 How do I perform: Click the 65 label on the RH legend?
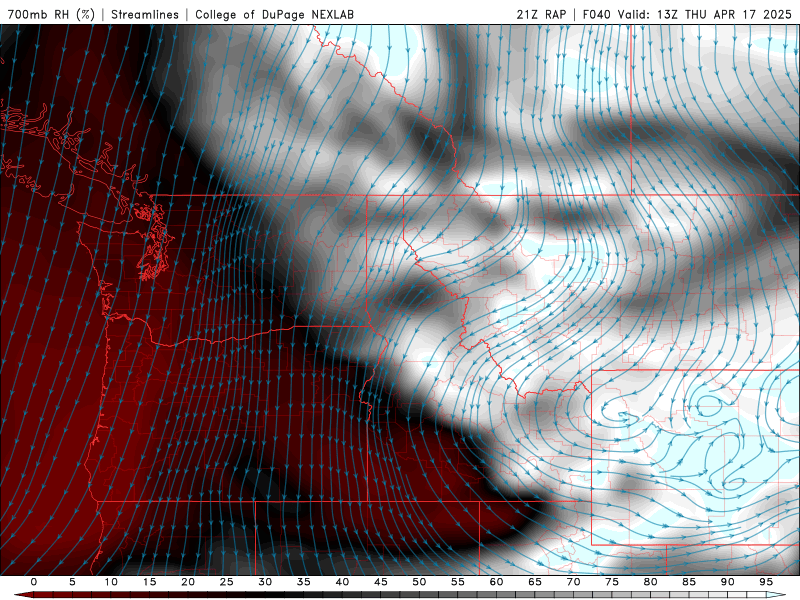tap(535, 582)
